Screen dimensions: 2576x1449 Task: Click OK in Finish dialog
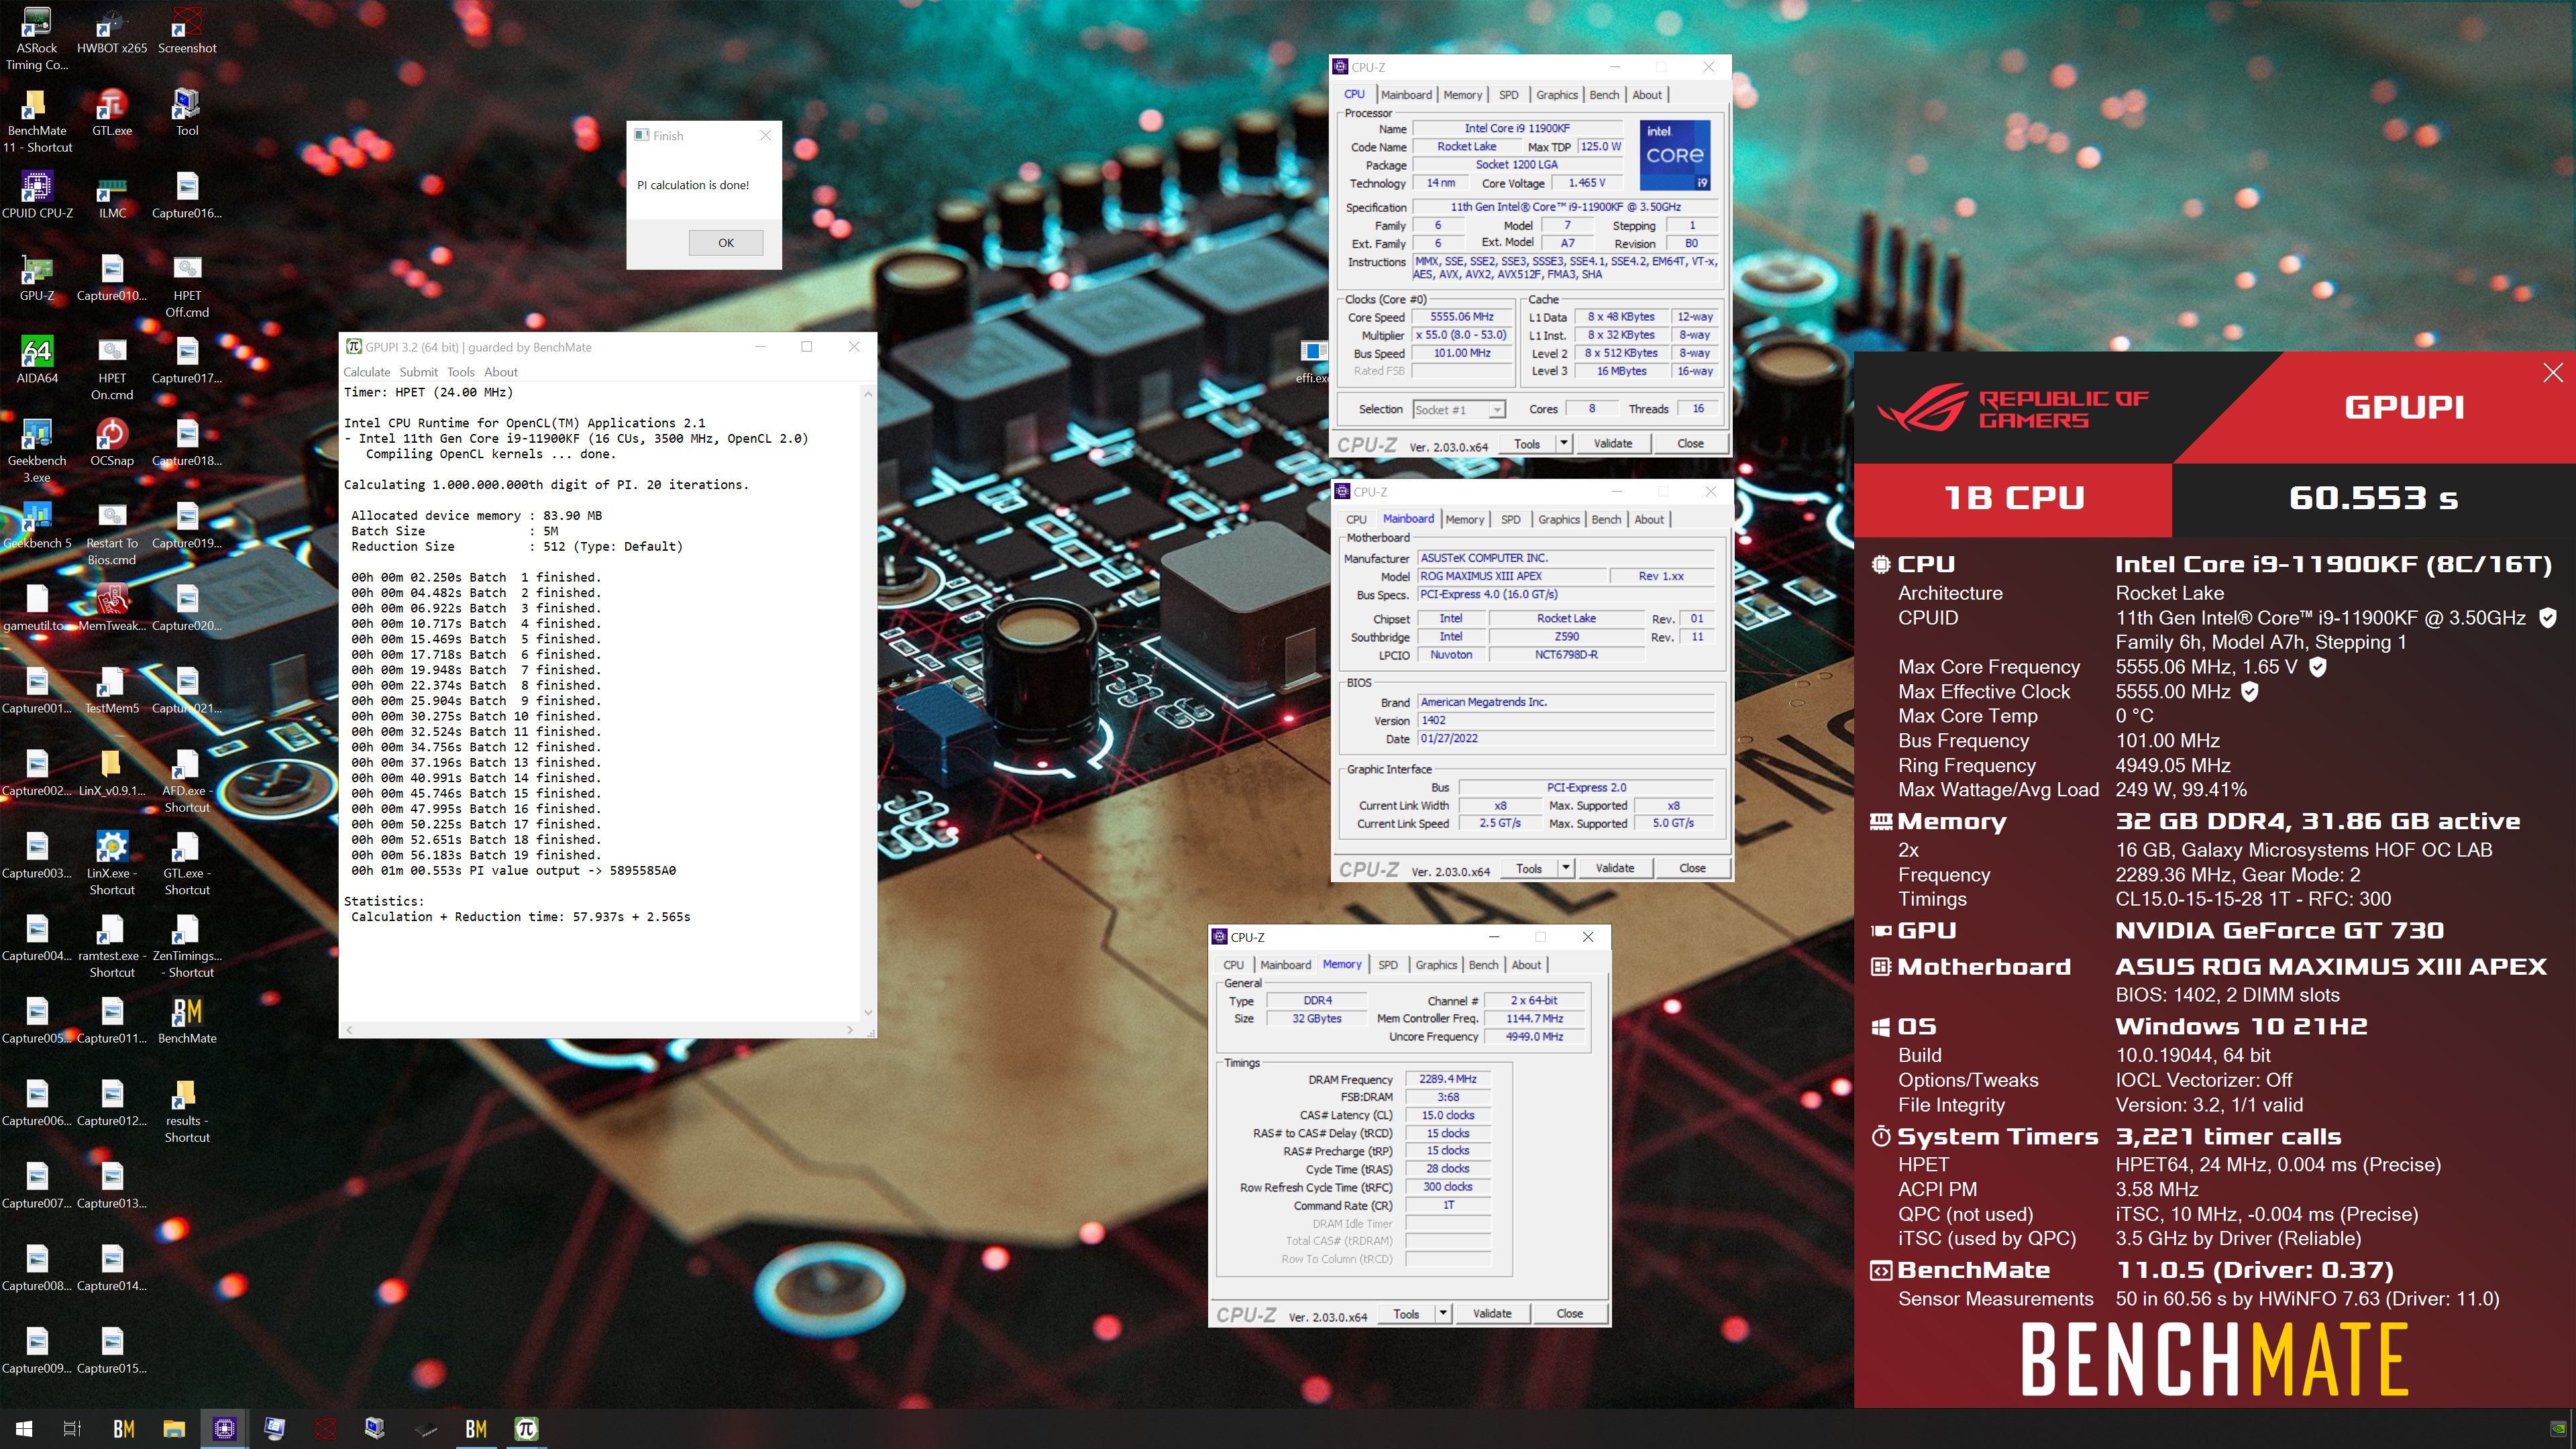(726, 242)
